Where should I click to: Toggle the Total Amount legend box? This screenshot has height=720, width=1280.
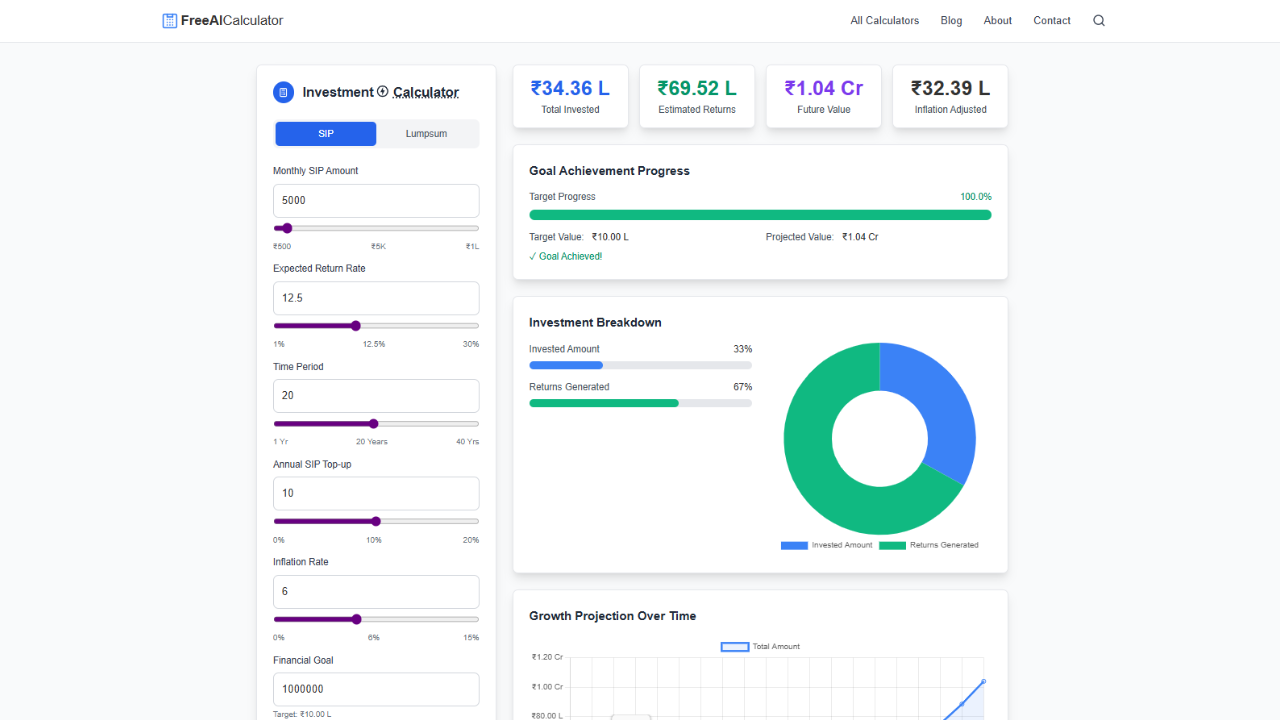pos(735,647)
